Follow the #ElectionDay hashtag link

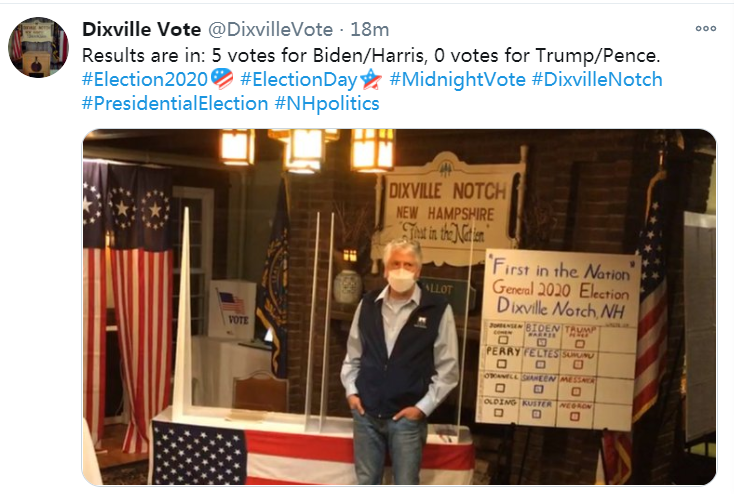pyautogui.click(x=299, y=79)
